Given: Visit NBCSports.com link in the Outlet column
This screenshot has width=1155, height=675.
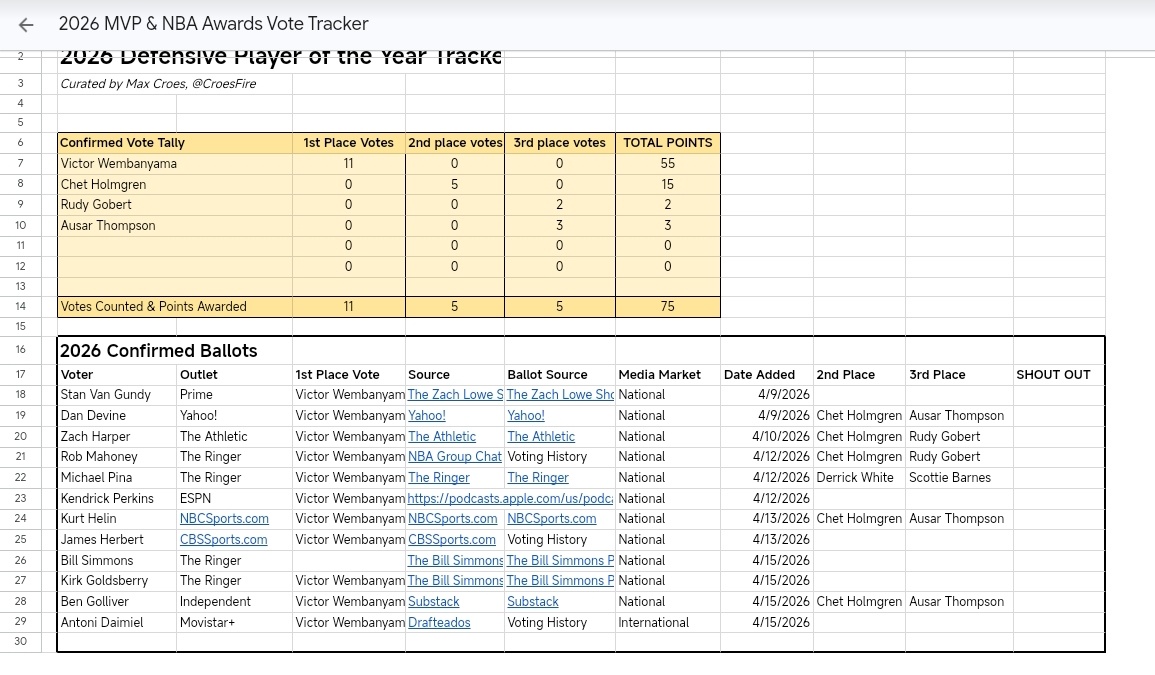Looking at the screenshot, I should 224,519.
